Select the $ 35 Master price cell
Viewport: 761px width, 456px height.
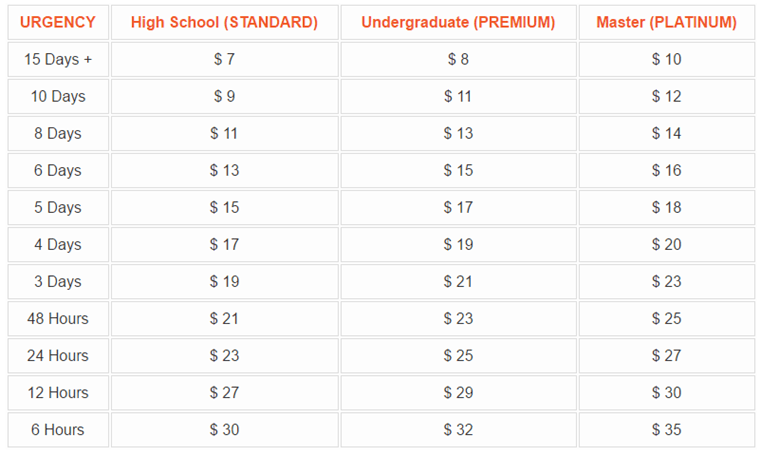pyautogui.click(x=666, y=429)
